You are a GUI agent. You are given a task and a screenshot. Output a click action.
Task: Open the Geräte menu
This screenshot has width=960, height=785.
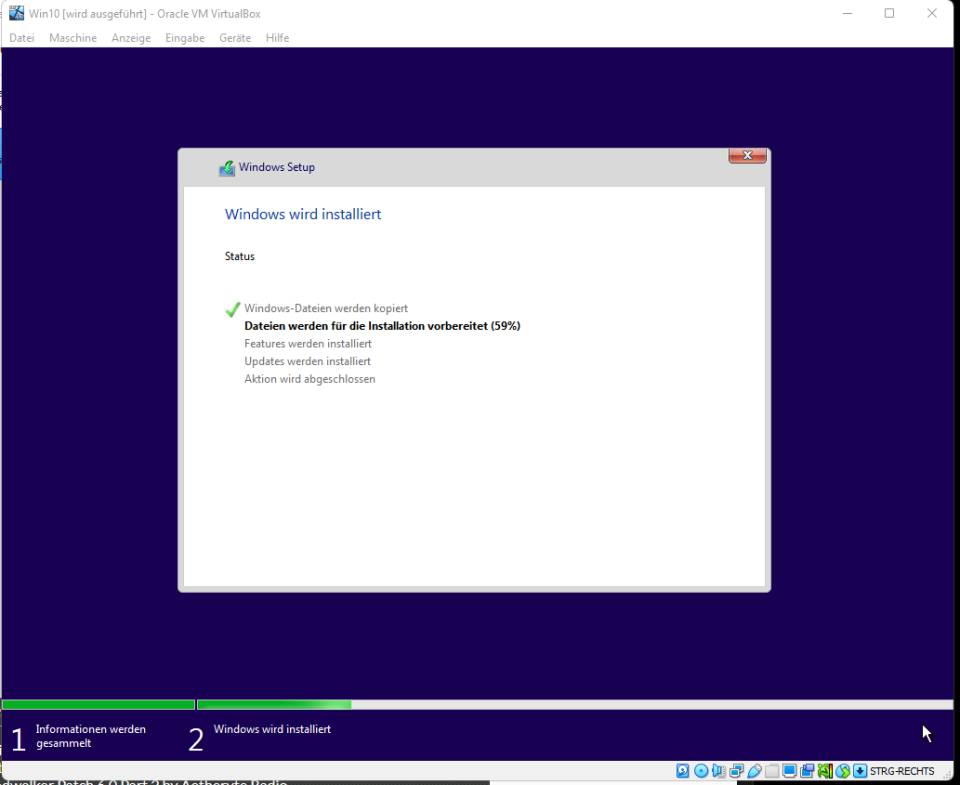pos(235,38)
